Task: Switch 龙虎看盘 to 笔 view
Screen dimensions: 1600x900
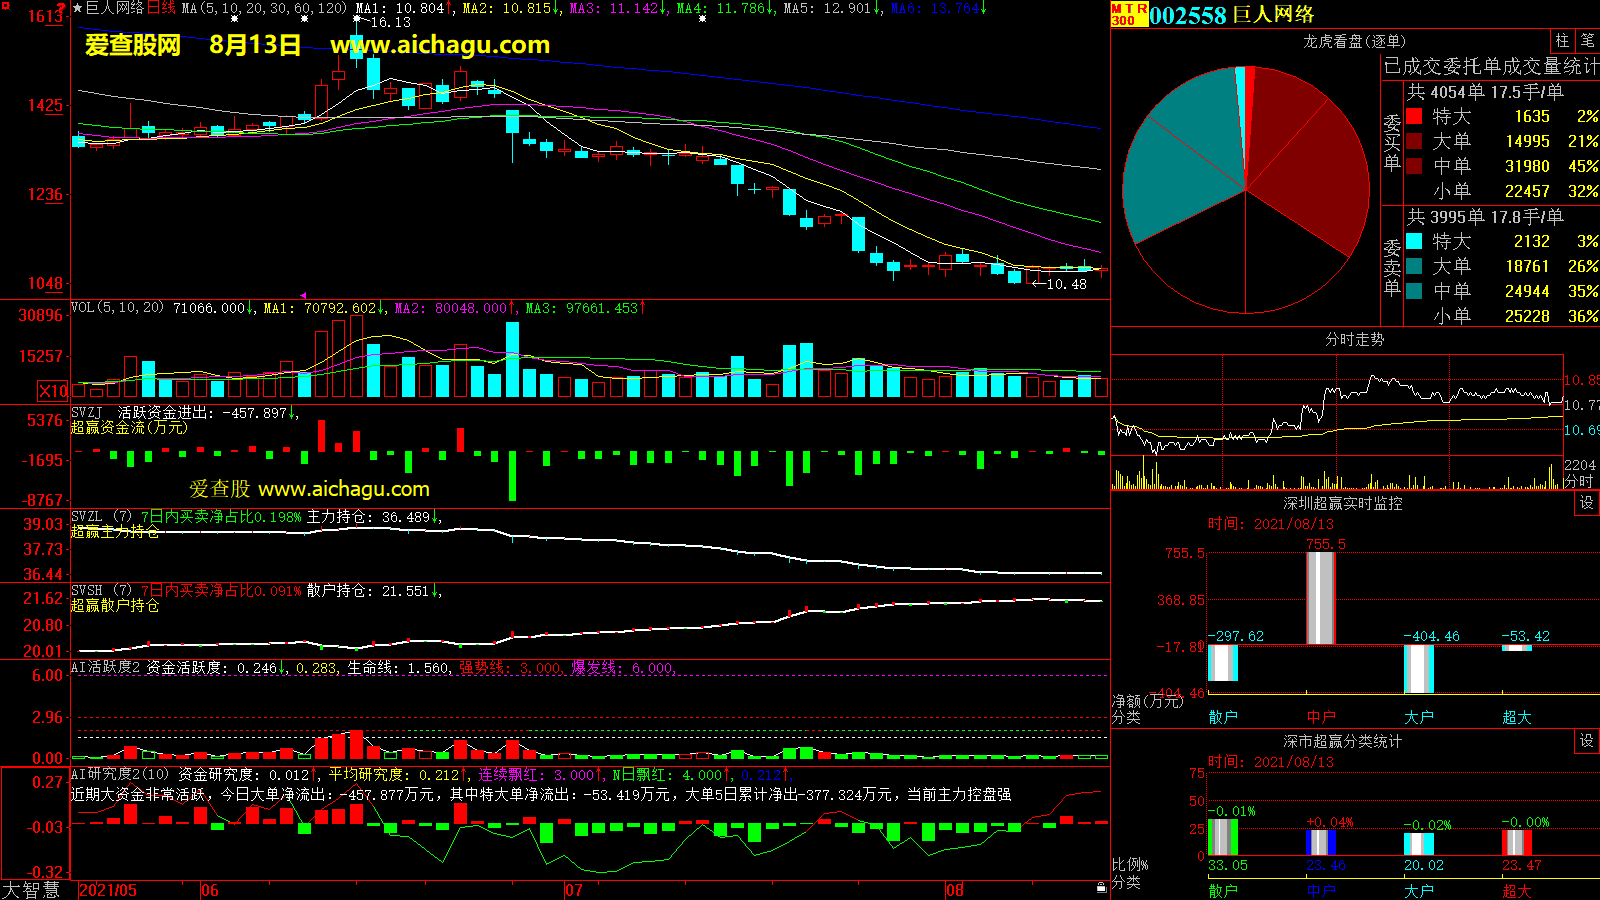Action: (x=1587, y=40)
